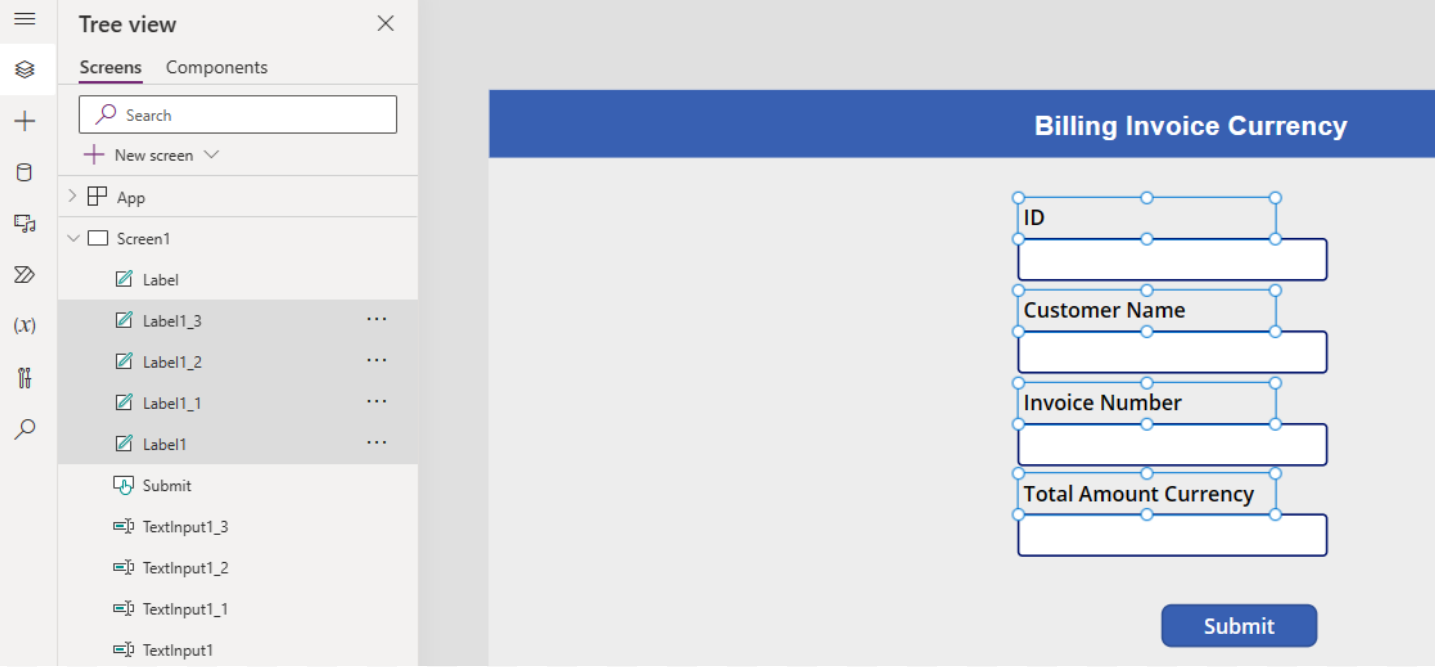Image resolution: width=1435 pixels, height=667 pixels.
Task: Open the Advanced tools icon
Action: tap(25, 377)
